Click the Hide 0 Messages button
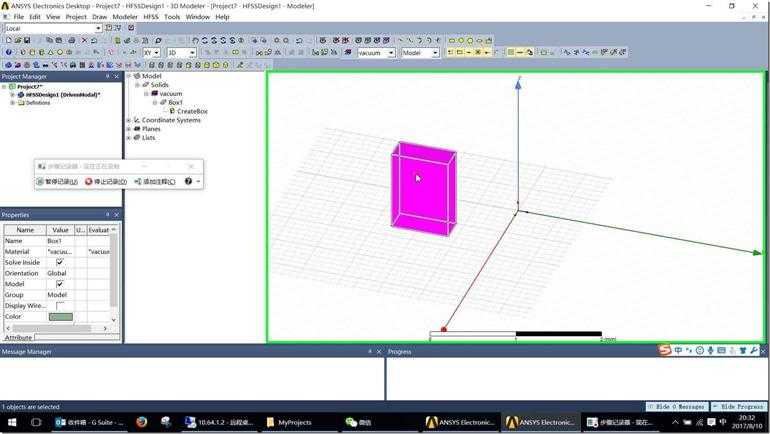The image size is (770, 434). (x=677, y=407)
